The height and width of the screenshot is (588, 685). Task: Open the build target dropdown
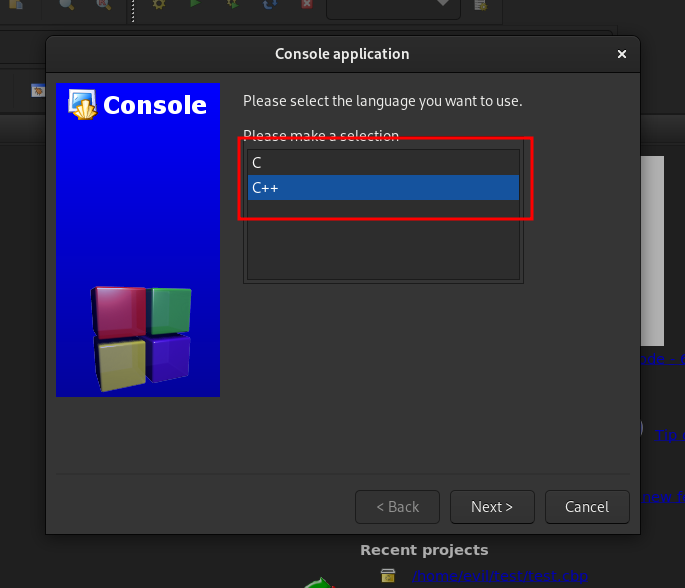[393, 6]
